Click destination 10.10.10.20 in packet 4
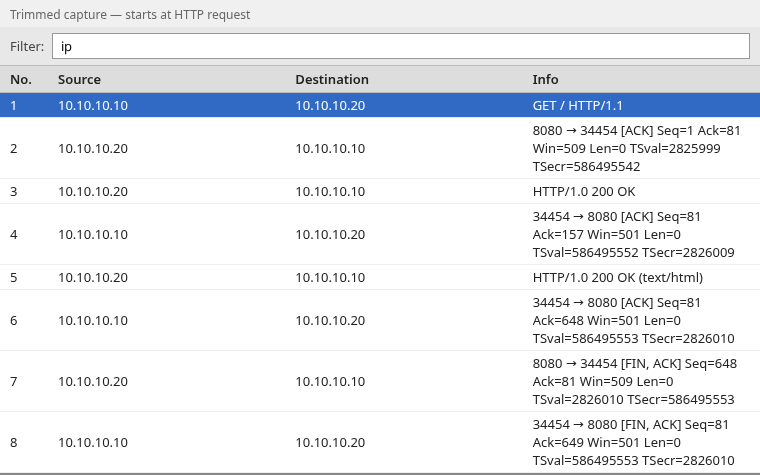Screen dimensions: 760x475 [x=330, y=235]
